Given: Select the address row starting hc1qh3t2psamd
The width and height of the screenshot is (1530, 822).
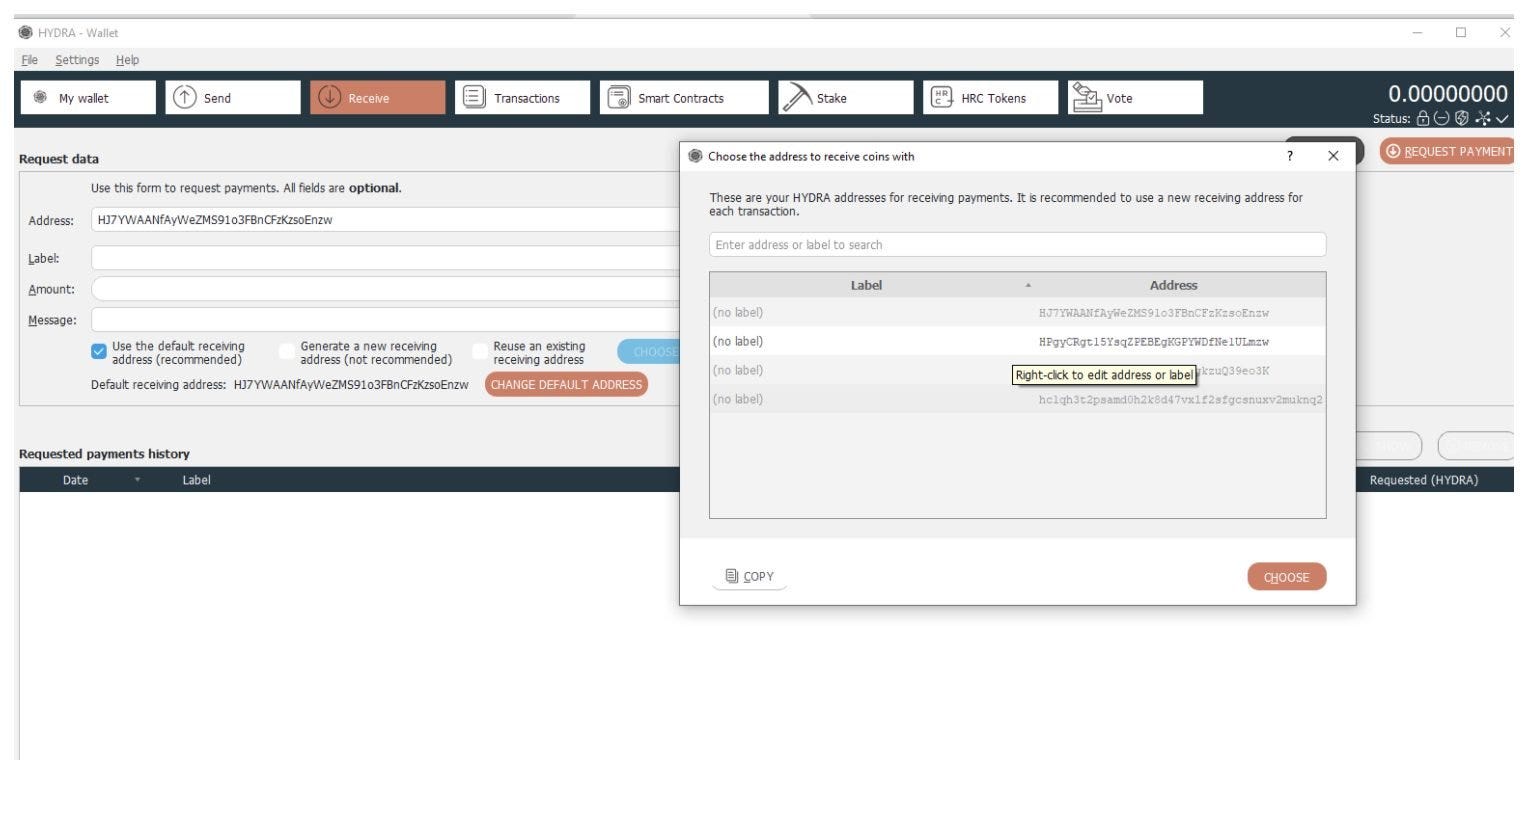Looking at the screenshot, I should 1017,400.
